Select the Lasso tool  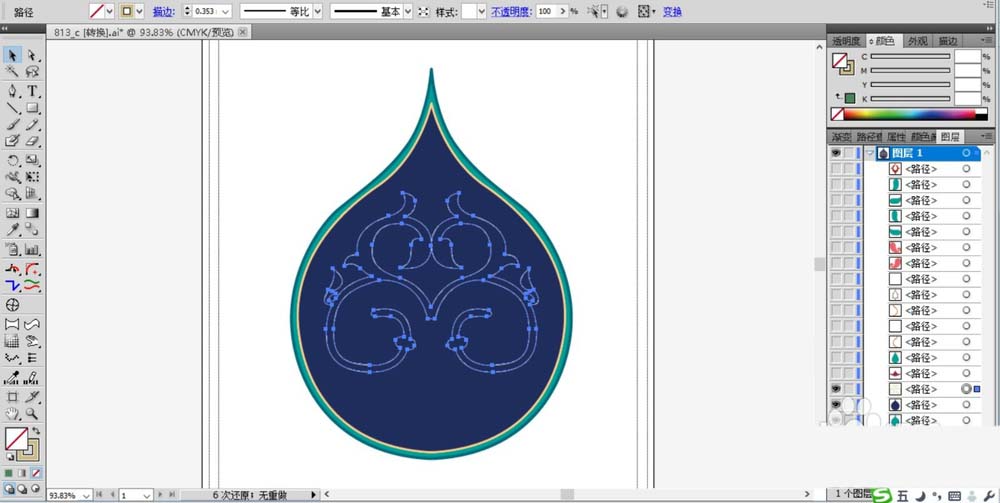click(x=32, y=71)
